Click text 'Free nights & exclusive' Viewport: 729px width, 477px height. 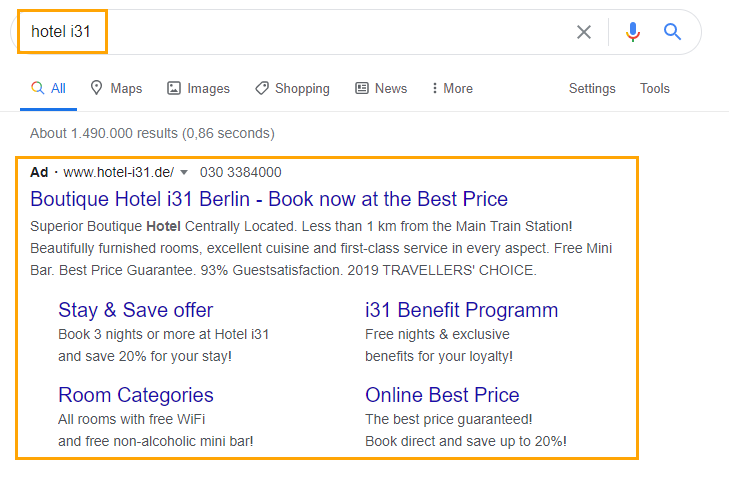click(437, 334)
